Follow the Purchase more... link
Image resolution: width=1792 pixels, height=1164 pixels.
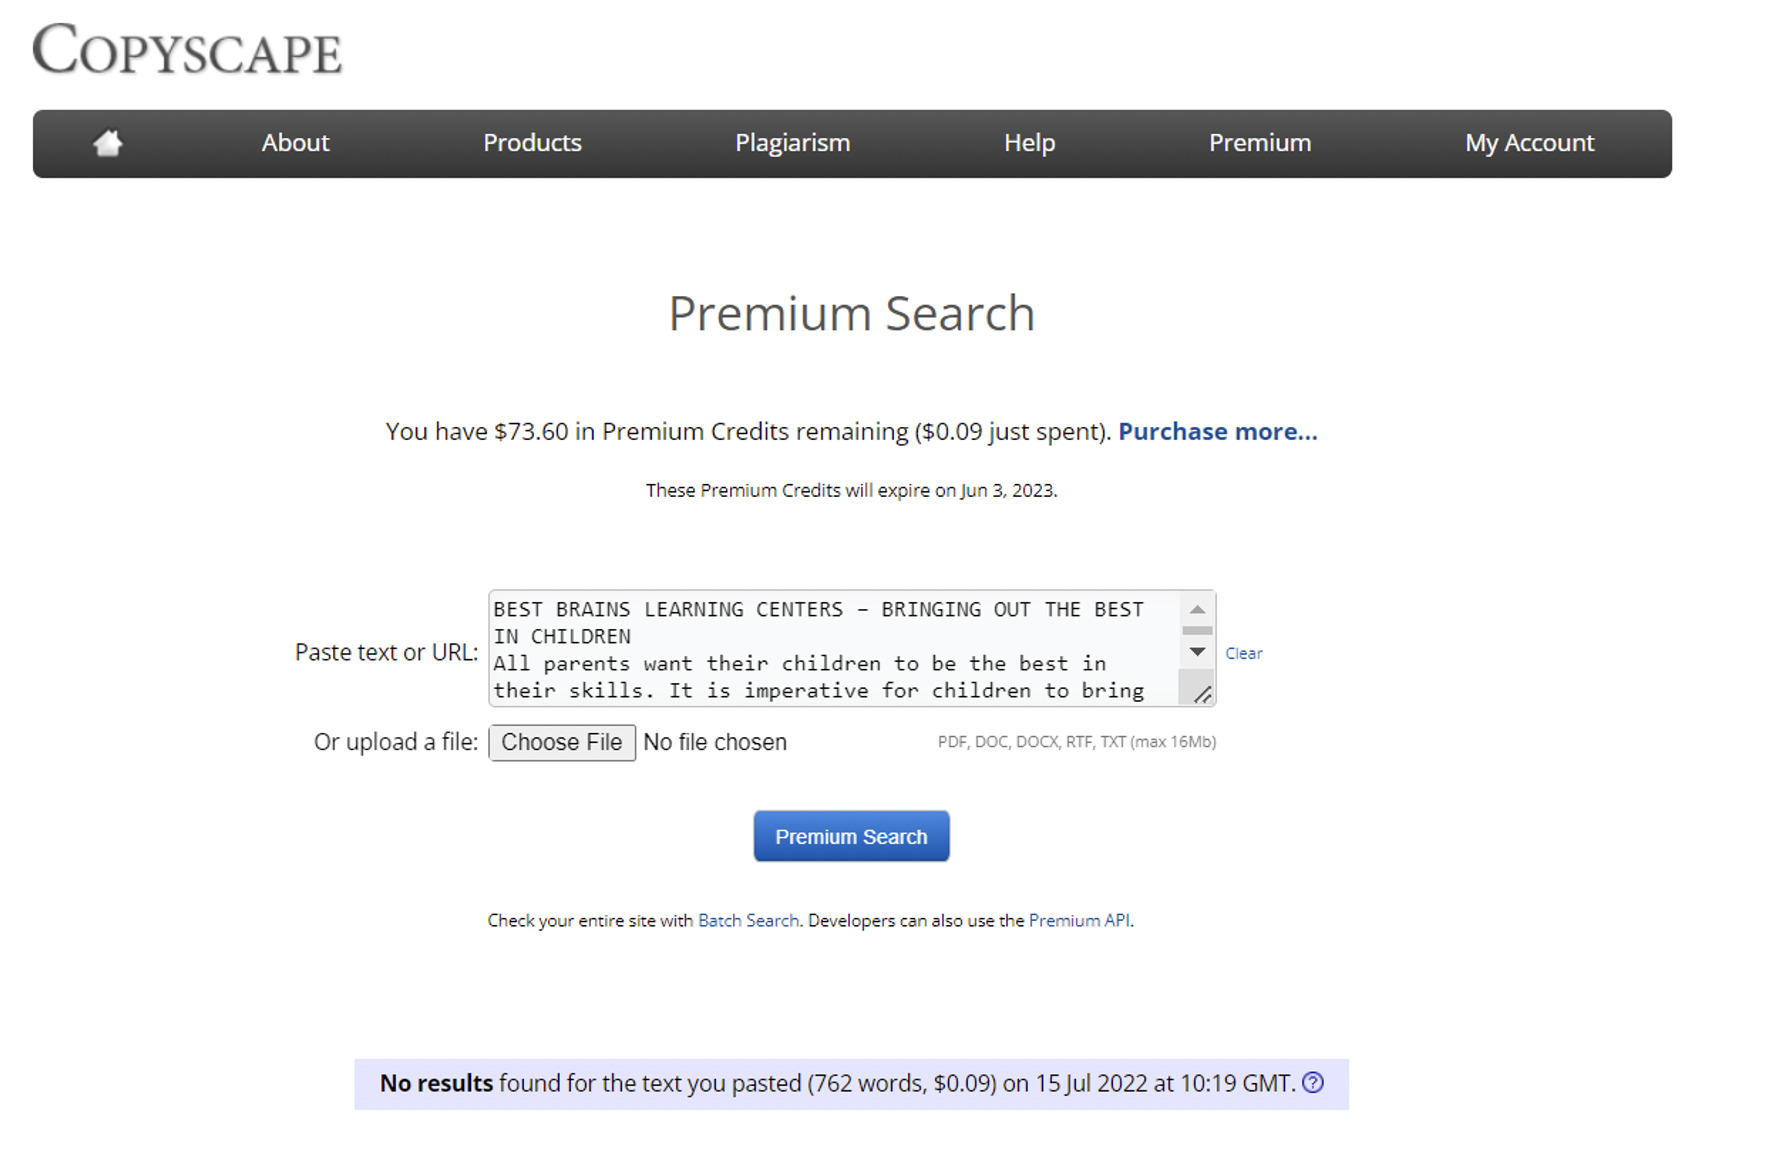1217,431
